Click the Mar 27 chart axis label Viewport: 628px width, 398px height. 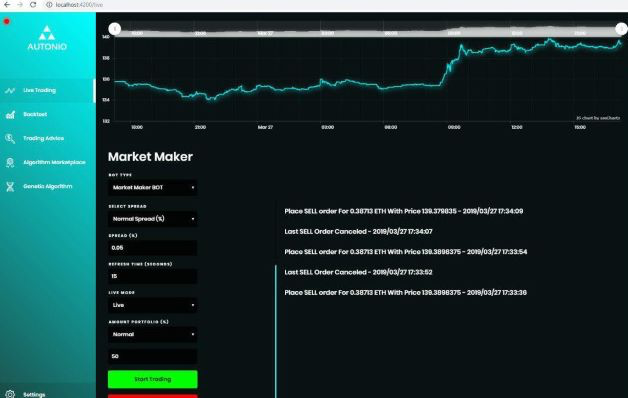[x=265, y=127]
